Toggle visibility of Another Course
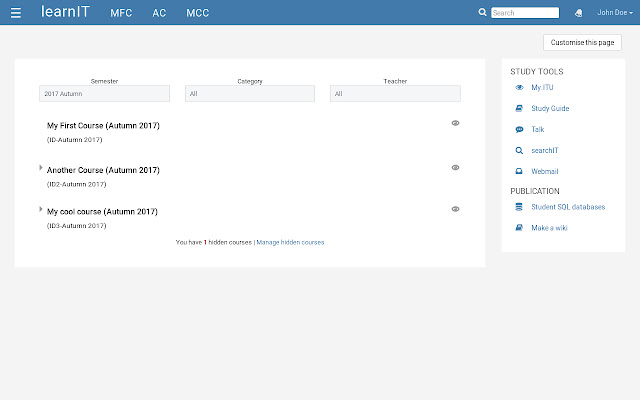Screen dimensions: 640x400 click(455, 167)
